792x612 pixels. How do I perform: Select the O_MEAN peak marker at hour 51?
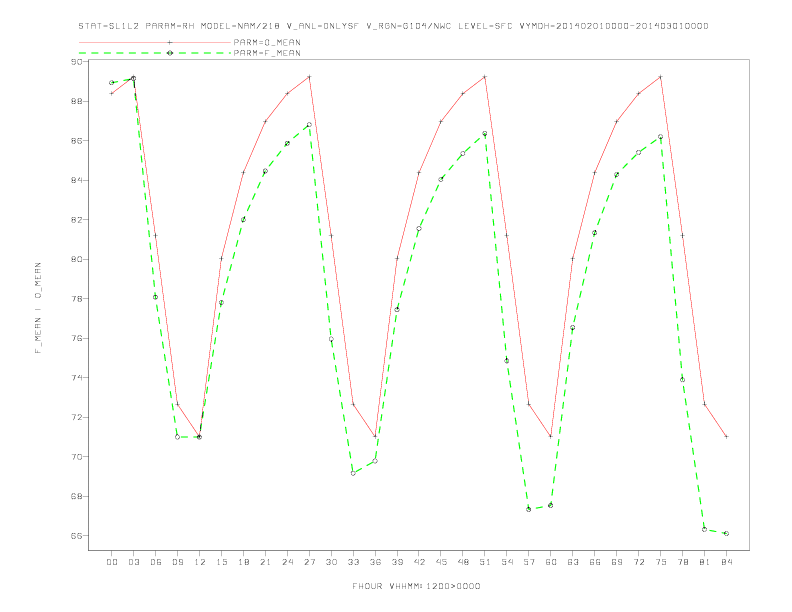[485, 77]
